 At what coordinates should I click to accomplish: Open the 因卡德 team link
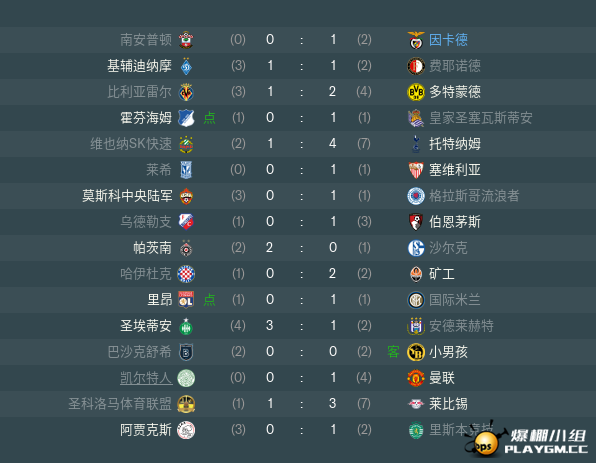[x=448, y=40]
